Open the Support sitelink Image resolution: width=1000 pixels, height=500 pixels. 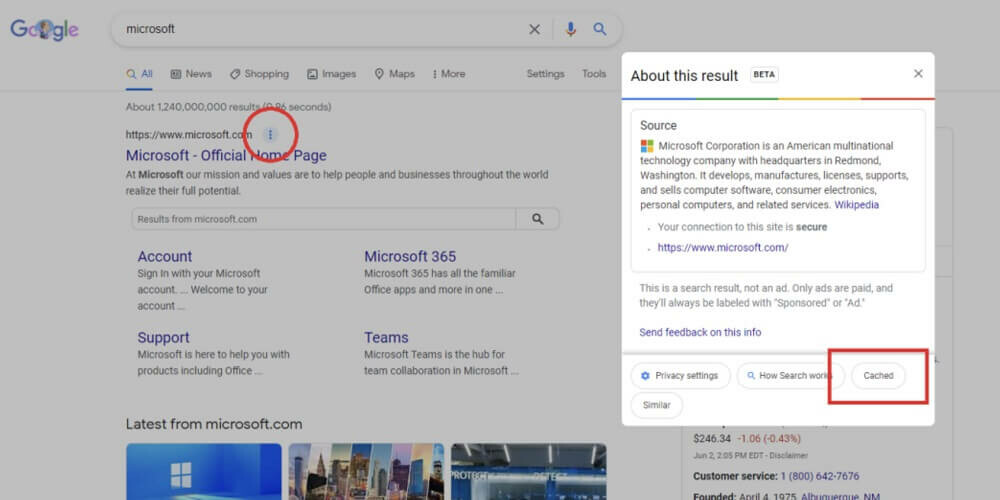[163, 337]
